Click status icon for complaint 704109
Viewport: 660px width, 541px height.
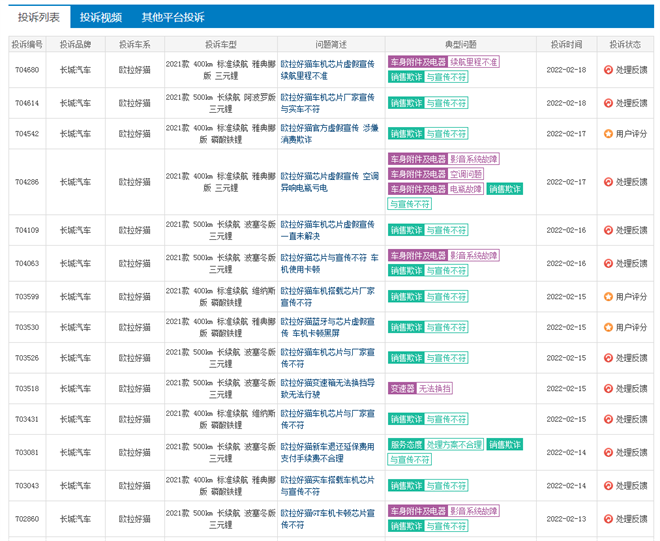608,230
